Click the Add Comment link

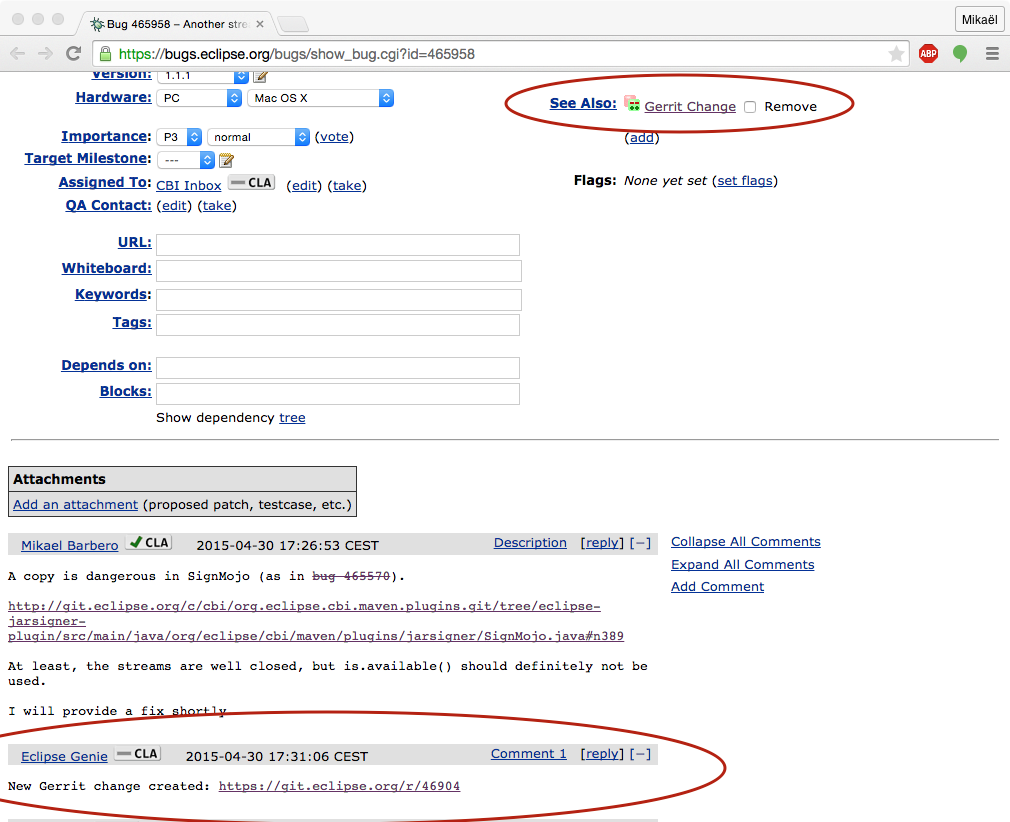pyautogui.click(x=718, y=587)
